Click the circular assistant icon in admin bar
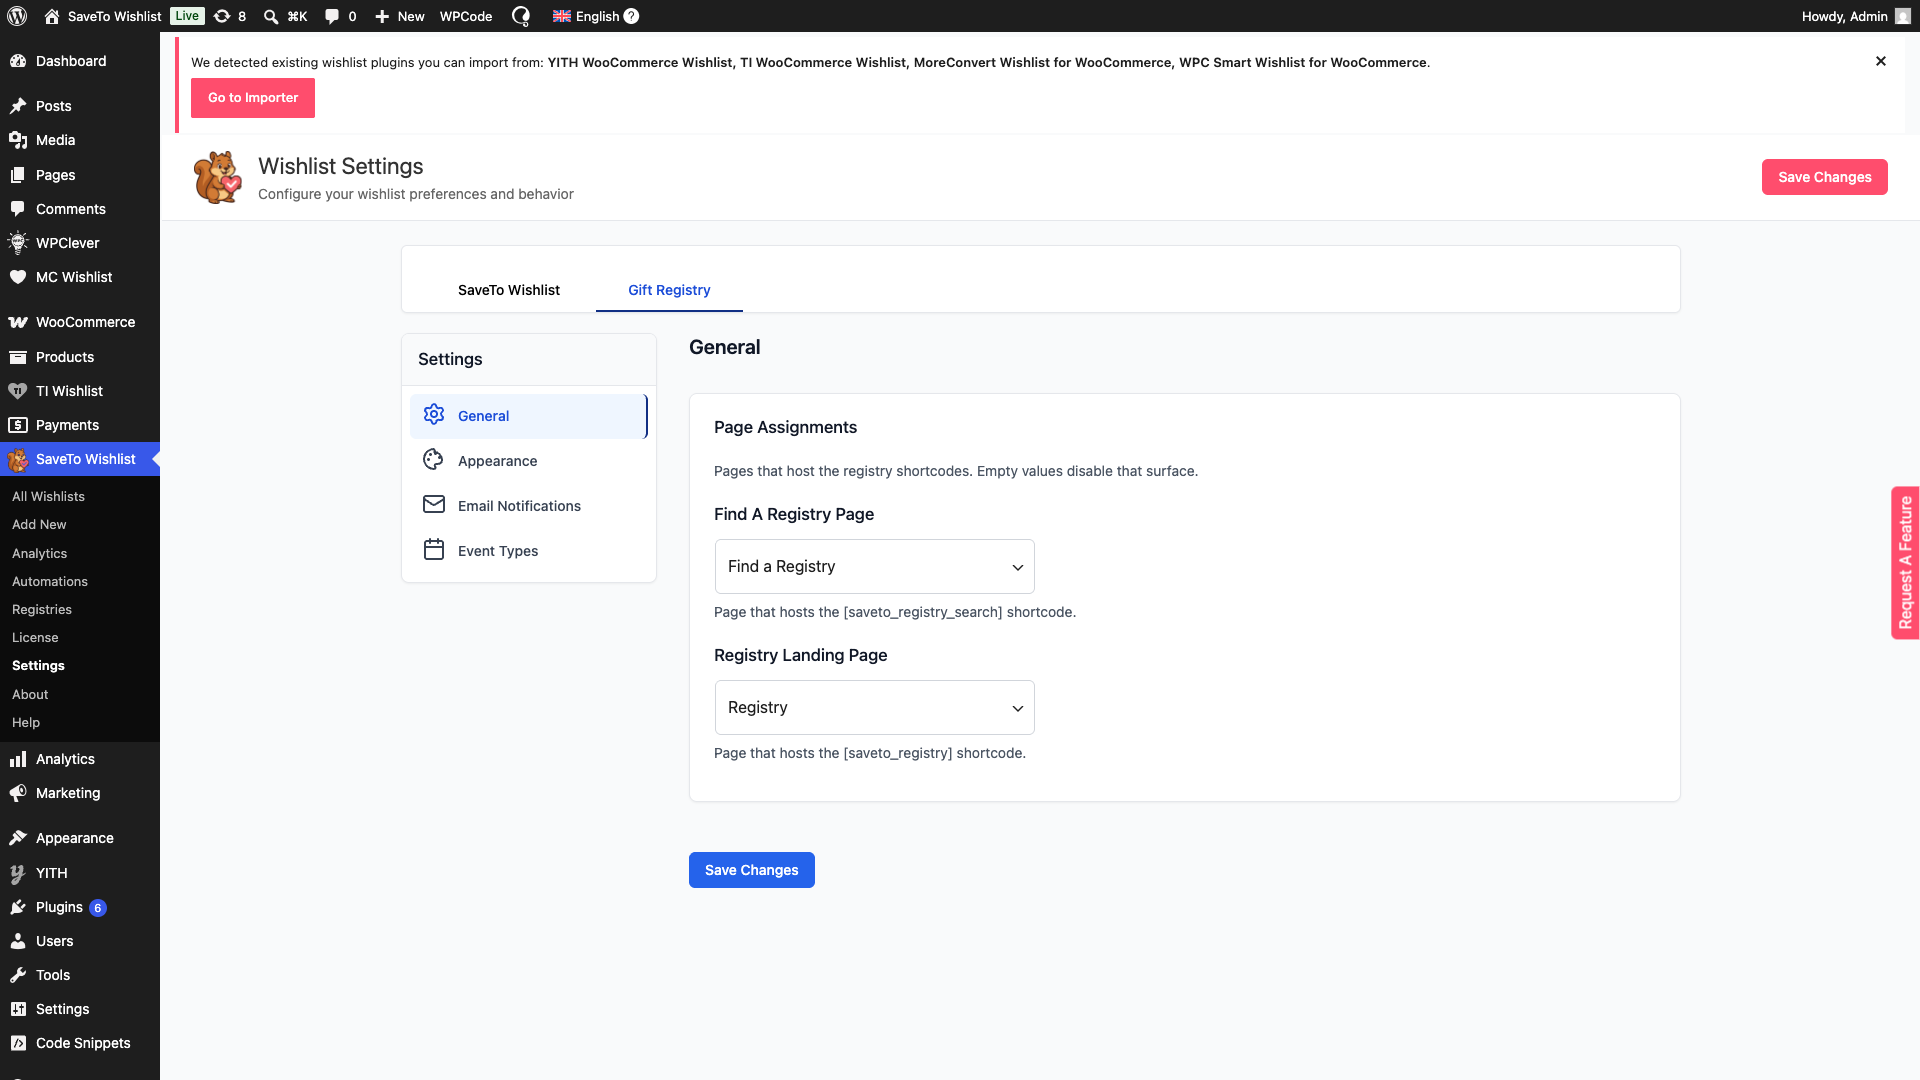Screen dimensions: 1920x1080 click(521, 16)
